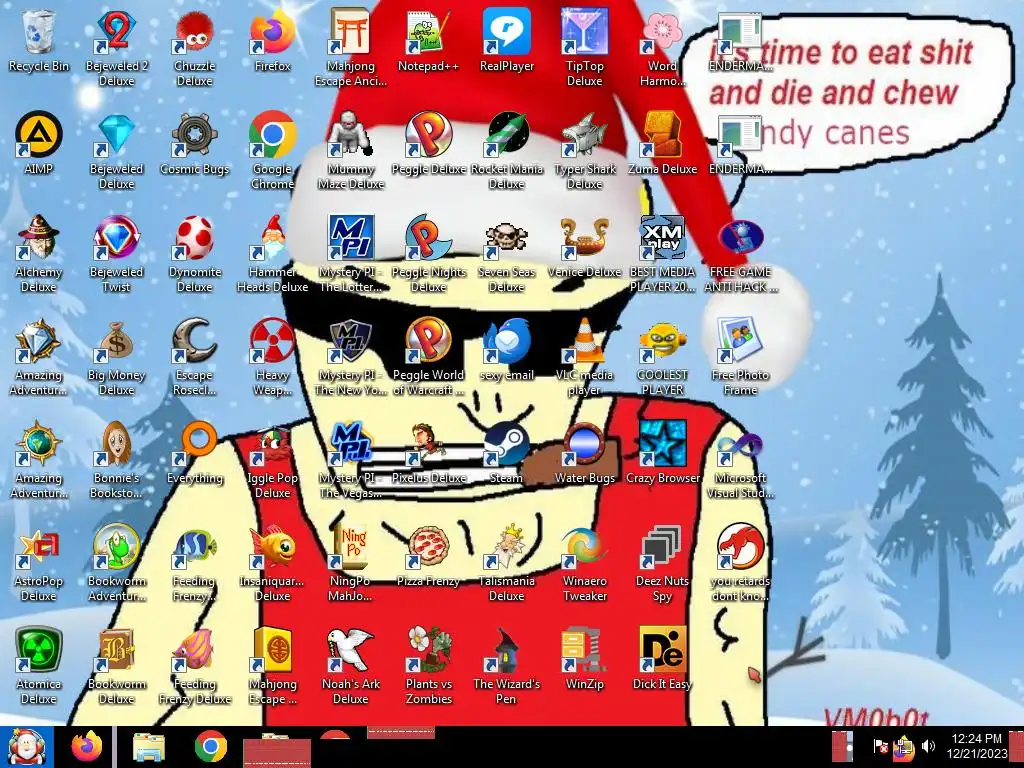This screenshot has height=768, width=1024.
Task: Open File Explorer from the taskbar
Action: [149, 748]
